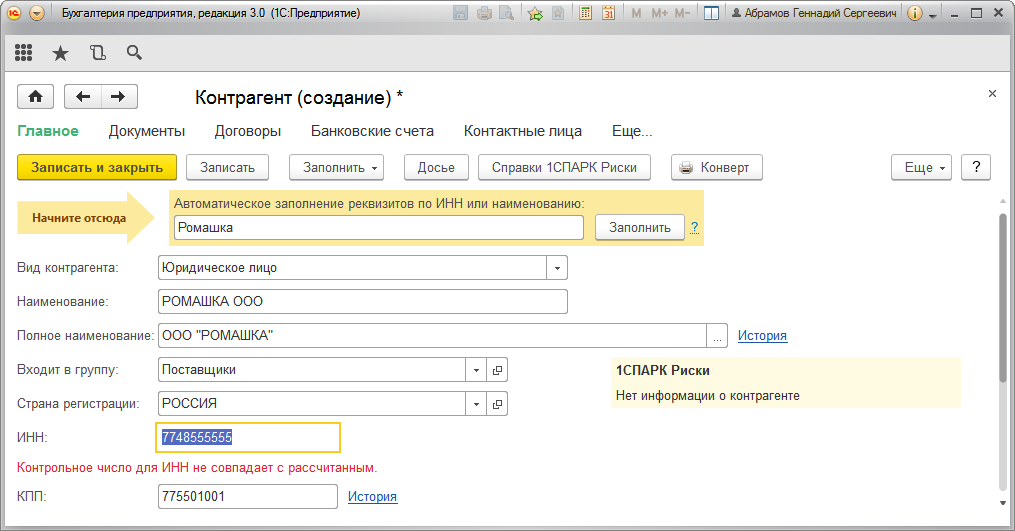Navigate forward with right arrow
This screenshot has width=1015, height=531.
pyautogui.click(x=118, y=97)
